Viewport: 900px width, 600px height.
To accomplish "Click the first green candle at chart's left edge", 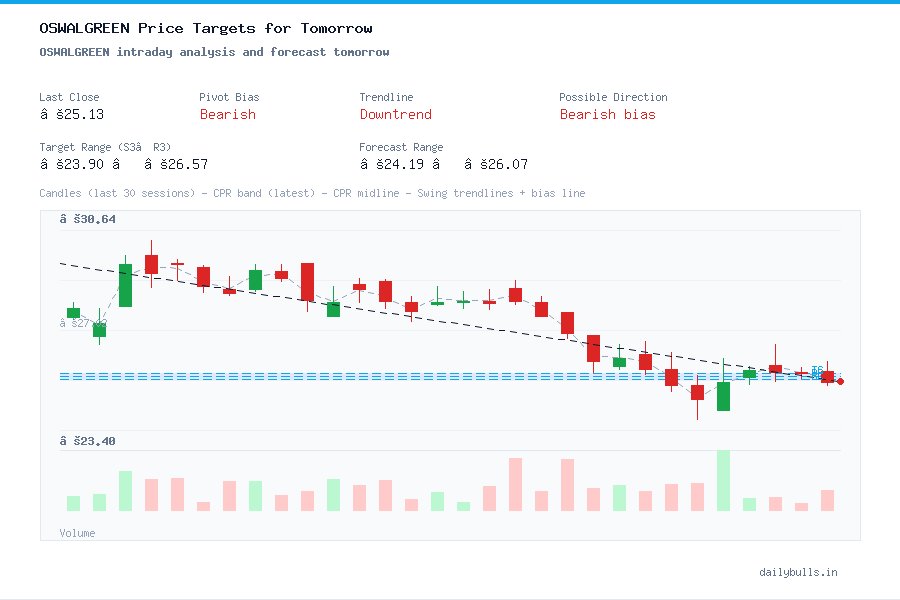I will tap(73, 313).
